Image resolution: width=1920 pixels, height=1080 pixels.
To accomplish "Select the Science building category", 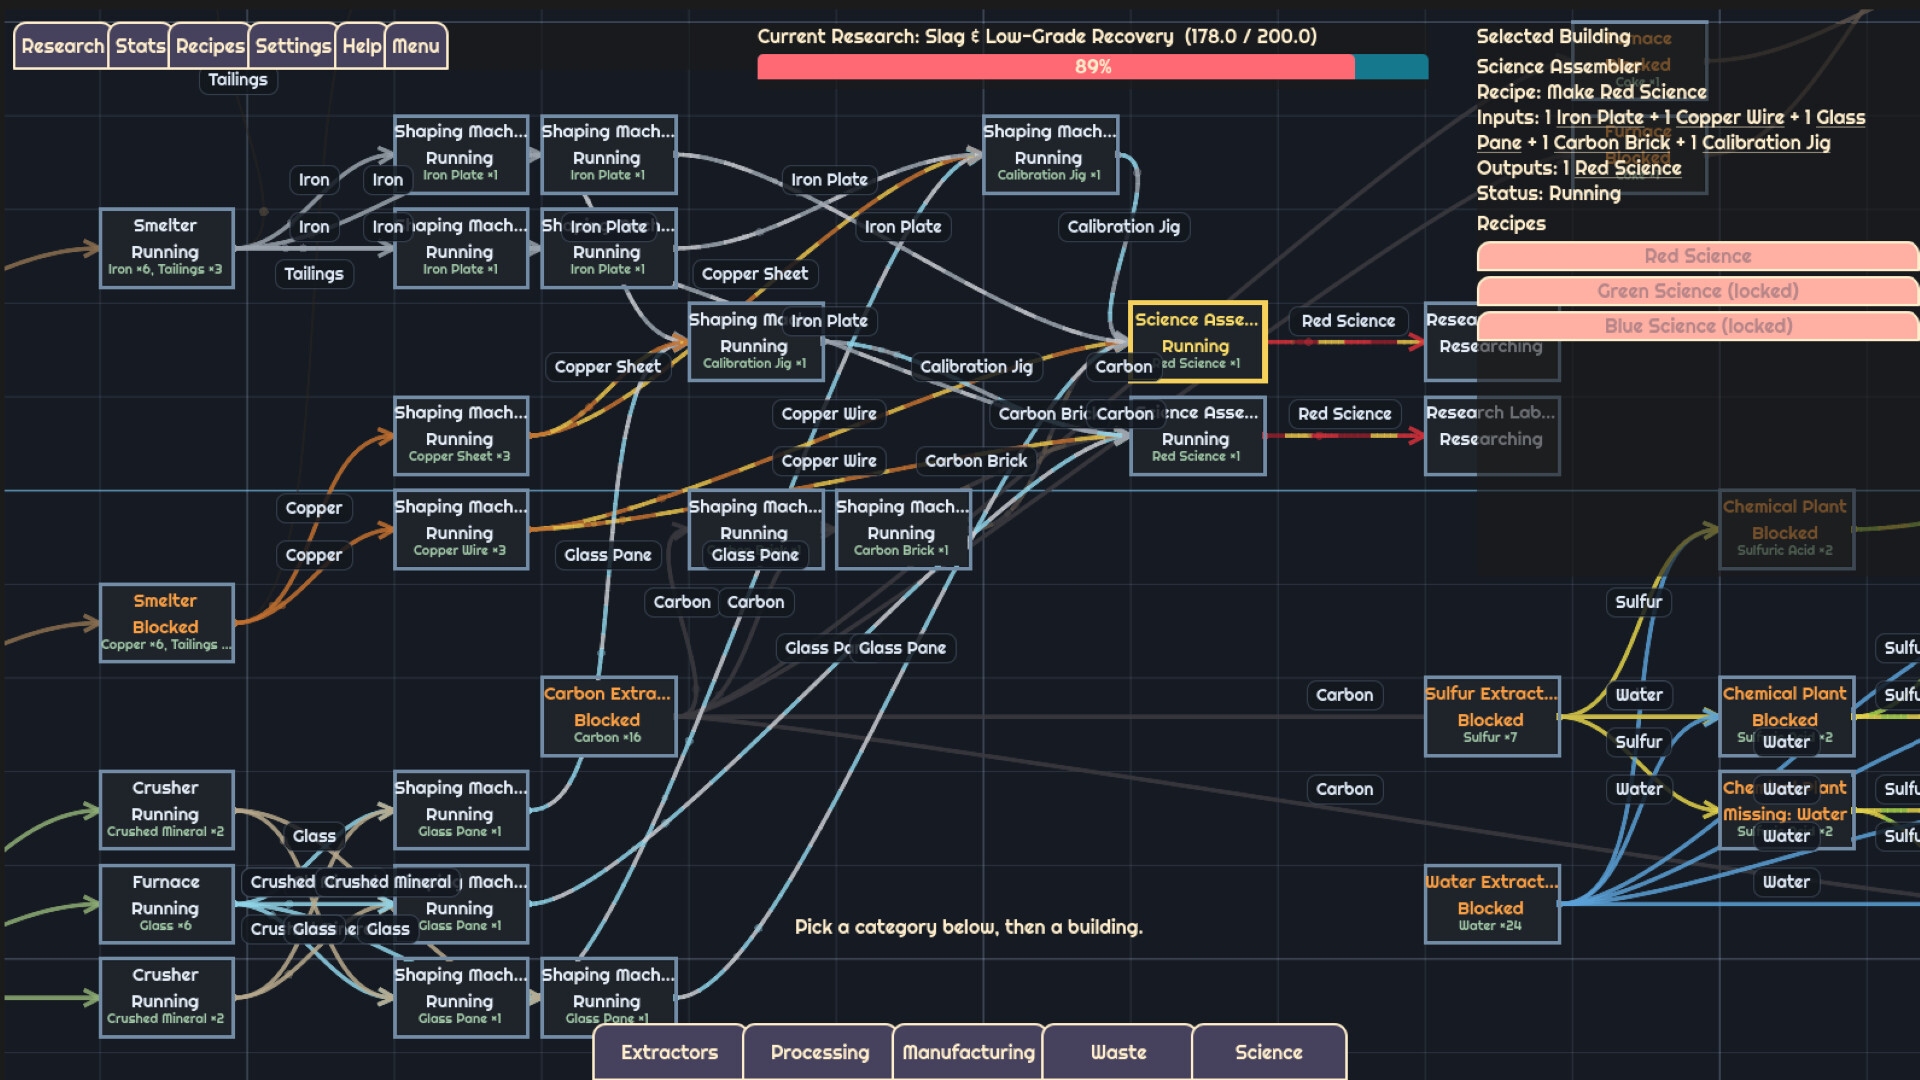I will pyautogui.click(x=1268, y=1052).
